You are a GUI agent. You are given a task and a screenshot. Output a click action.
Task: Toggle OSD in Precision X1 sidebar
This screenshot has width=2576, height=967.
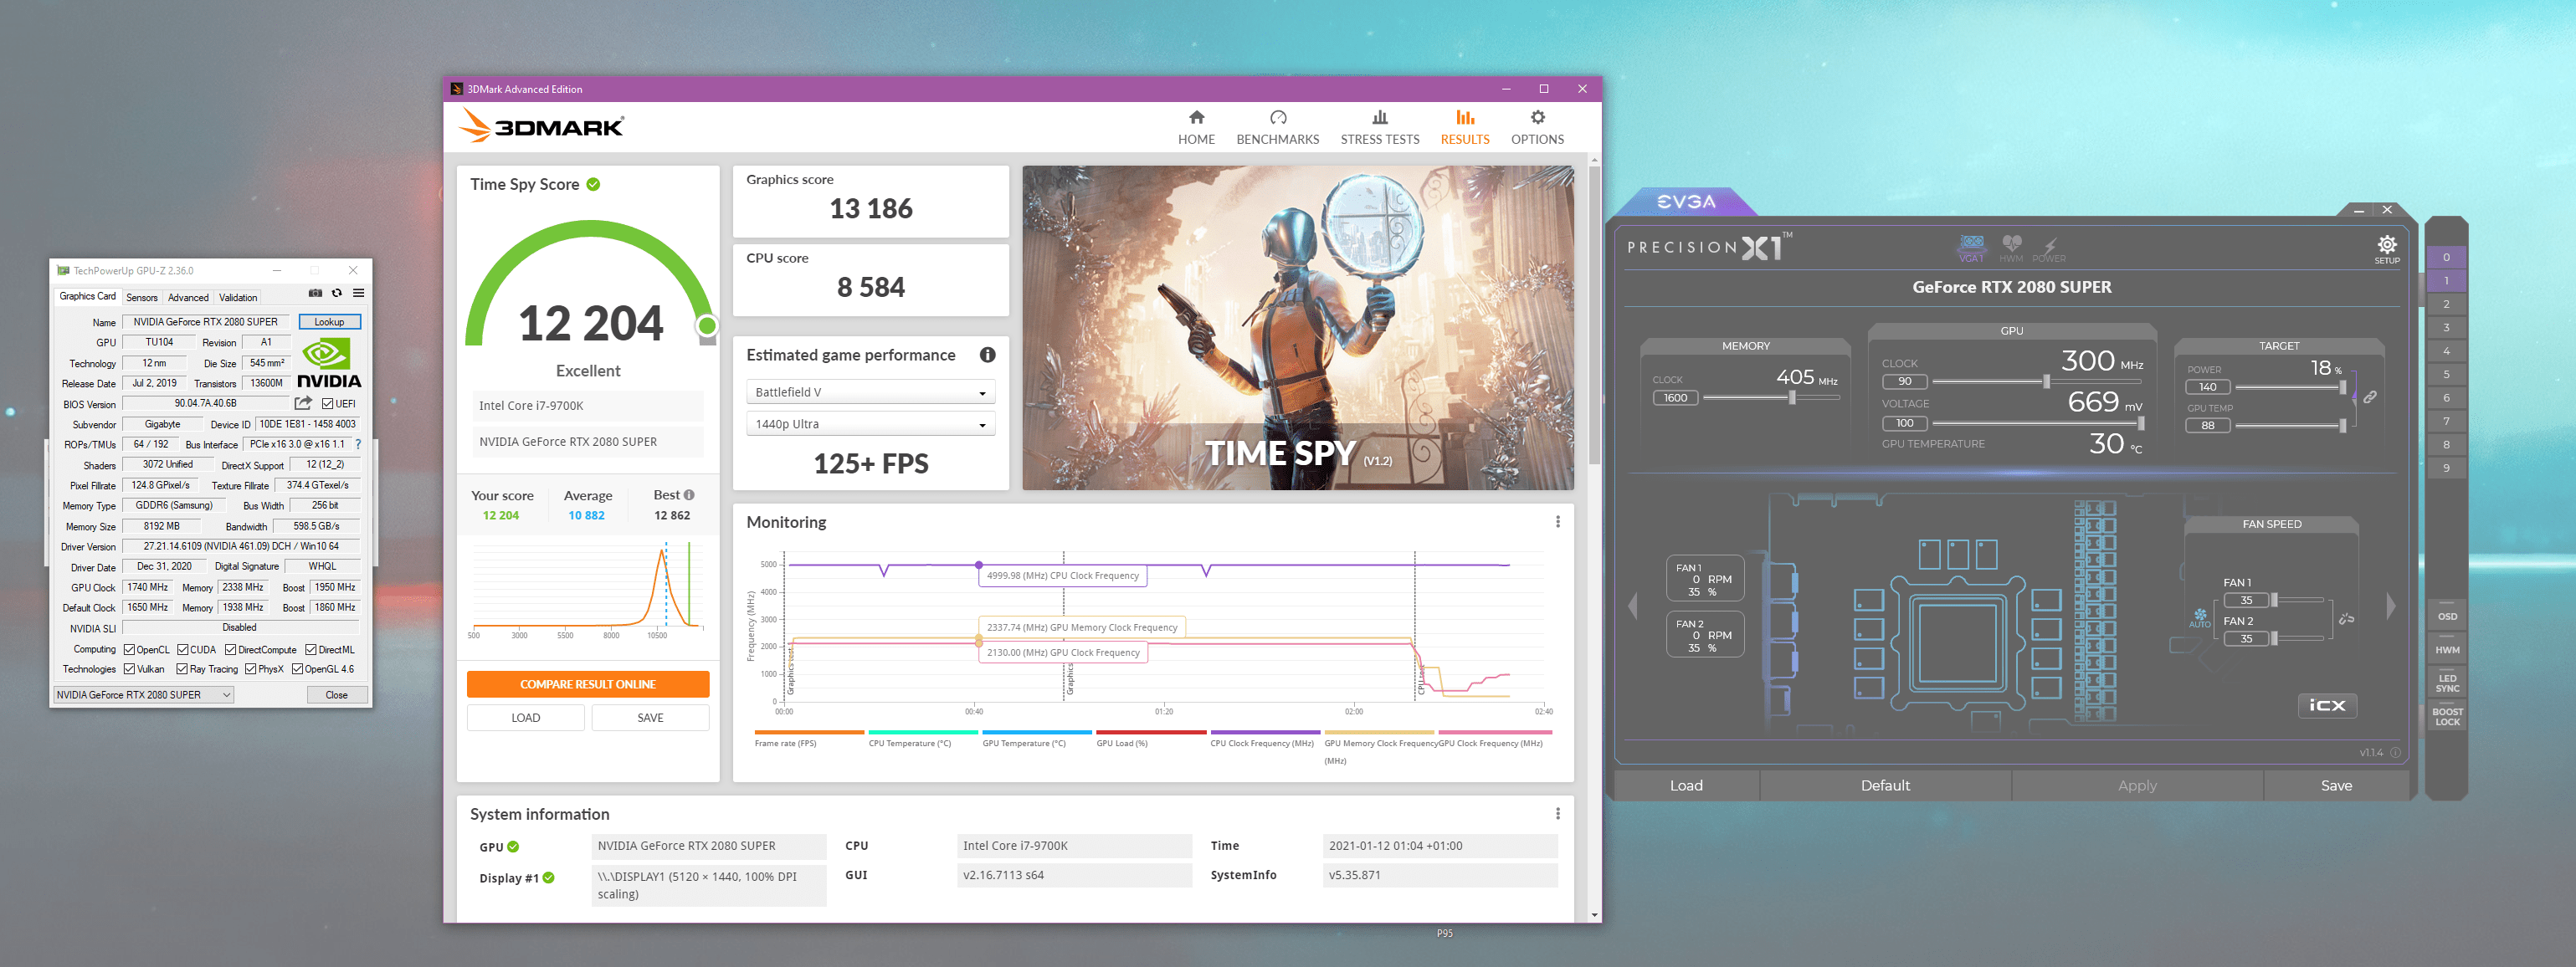pos(2446,616)
